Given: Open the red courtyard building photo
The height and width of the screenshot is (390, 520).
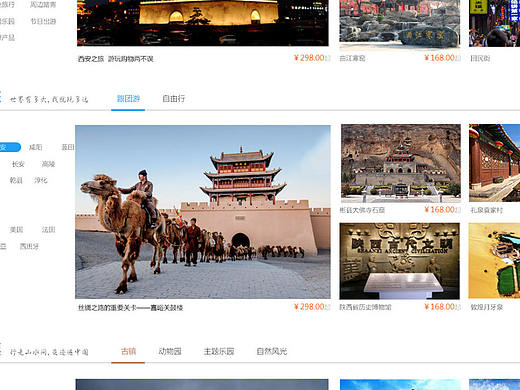Looking at the screenshot, I should [x=494, y=163].
